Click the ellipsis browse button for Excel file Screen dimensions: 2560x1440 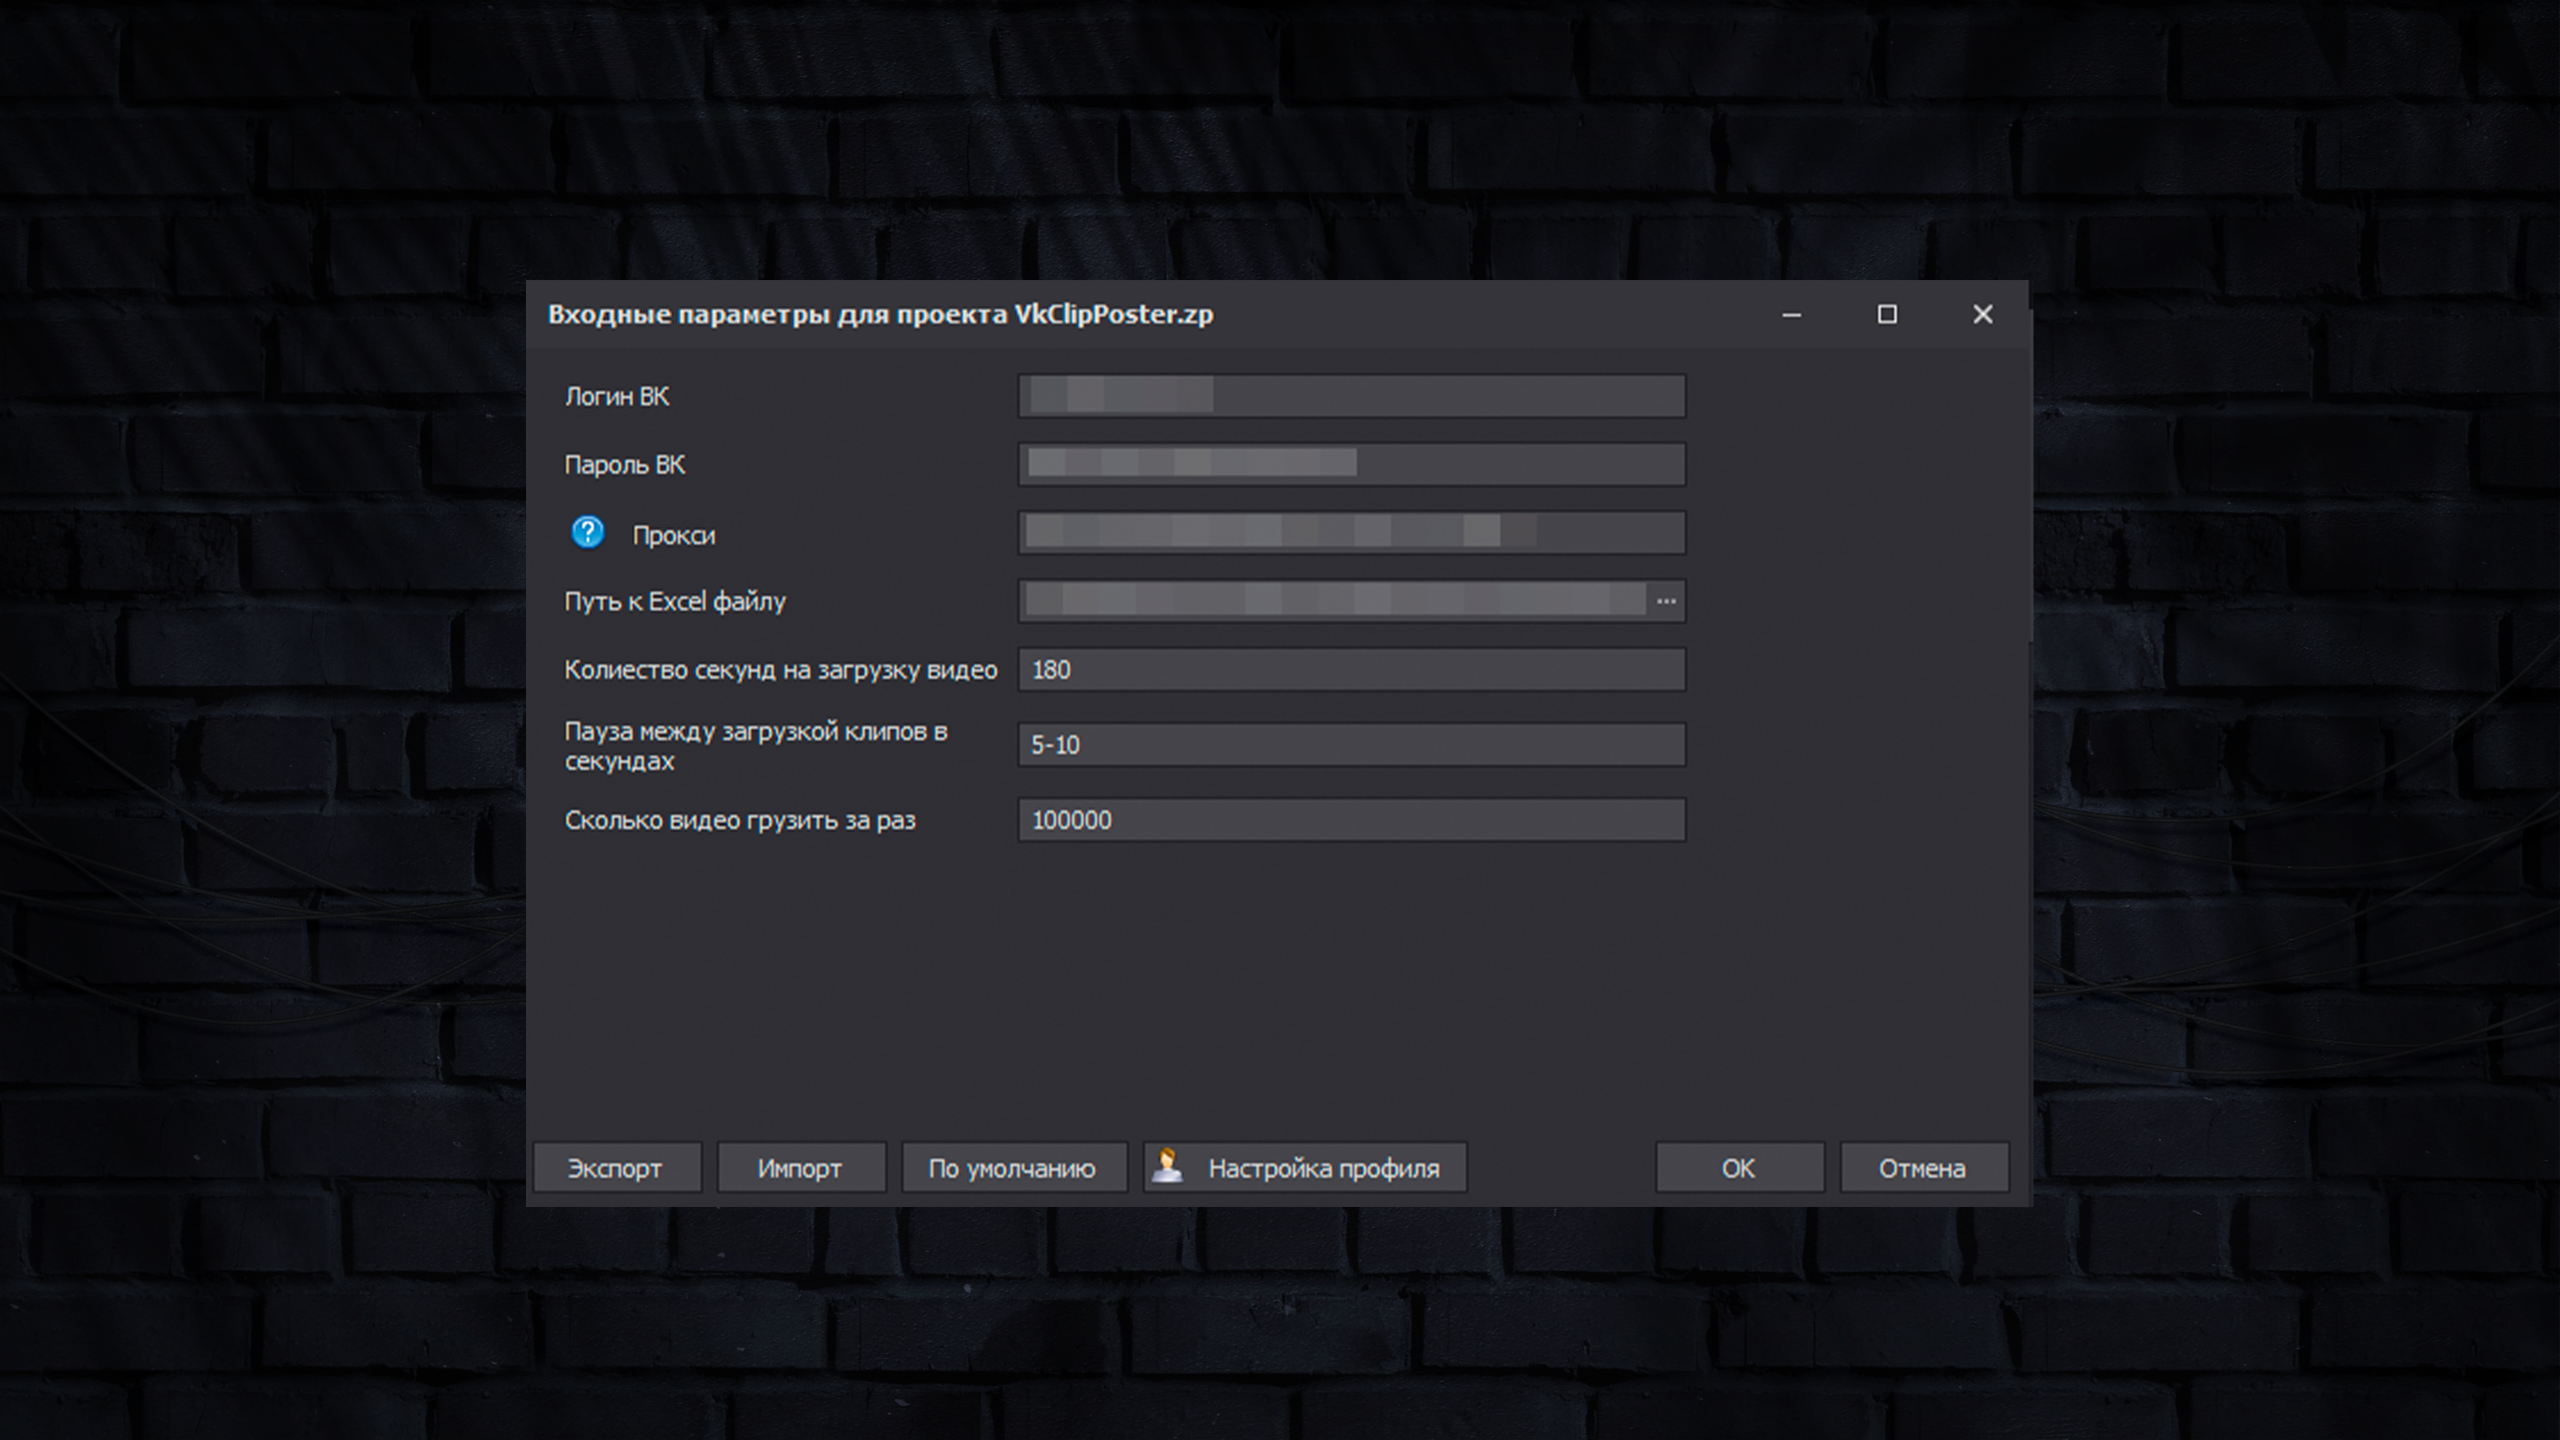point(1666,601)
